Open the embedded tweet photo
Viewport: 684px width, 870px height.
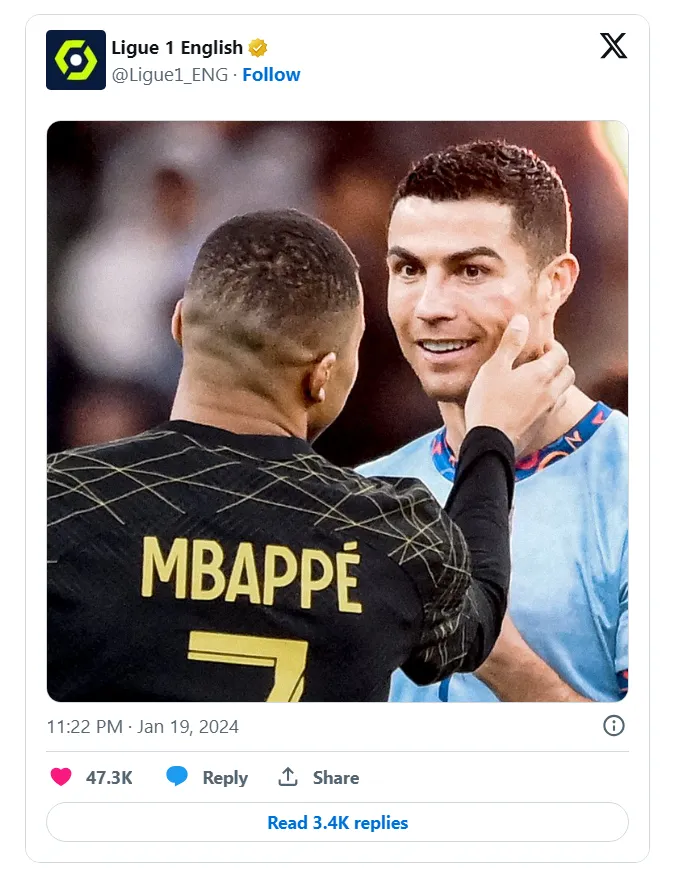[337, 300]
